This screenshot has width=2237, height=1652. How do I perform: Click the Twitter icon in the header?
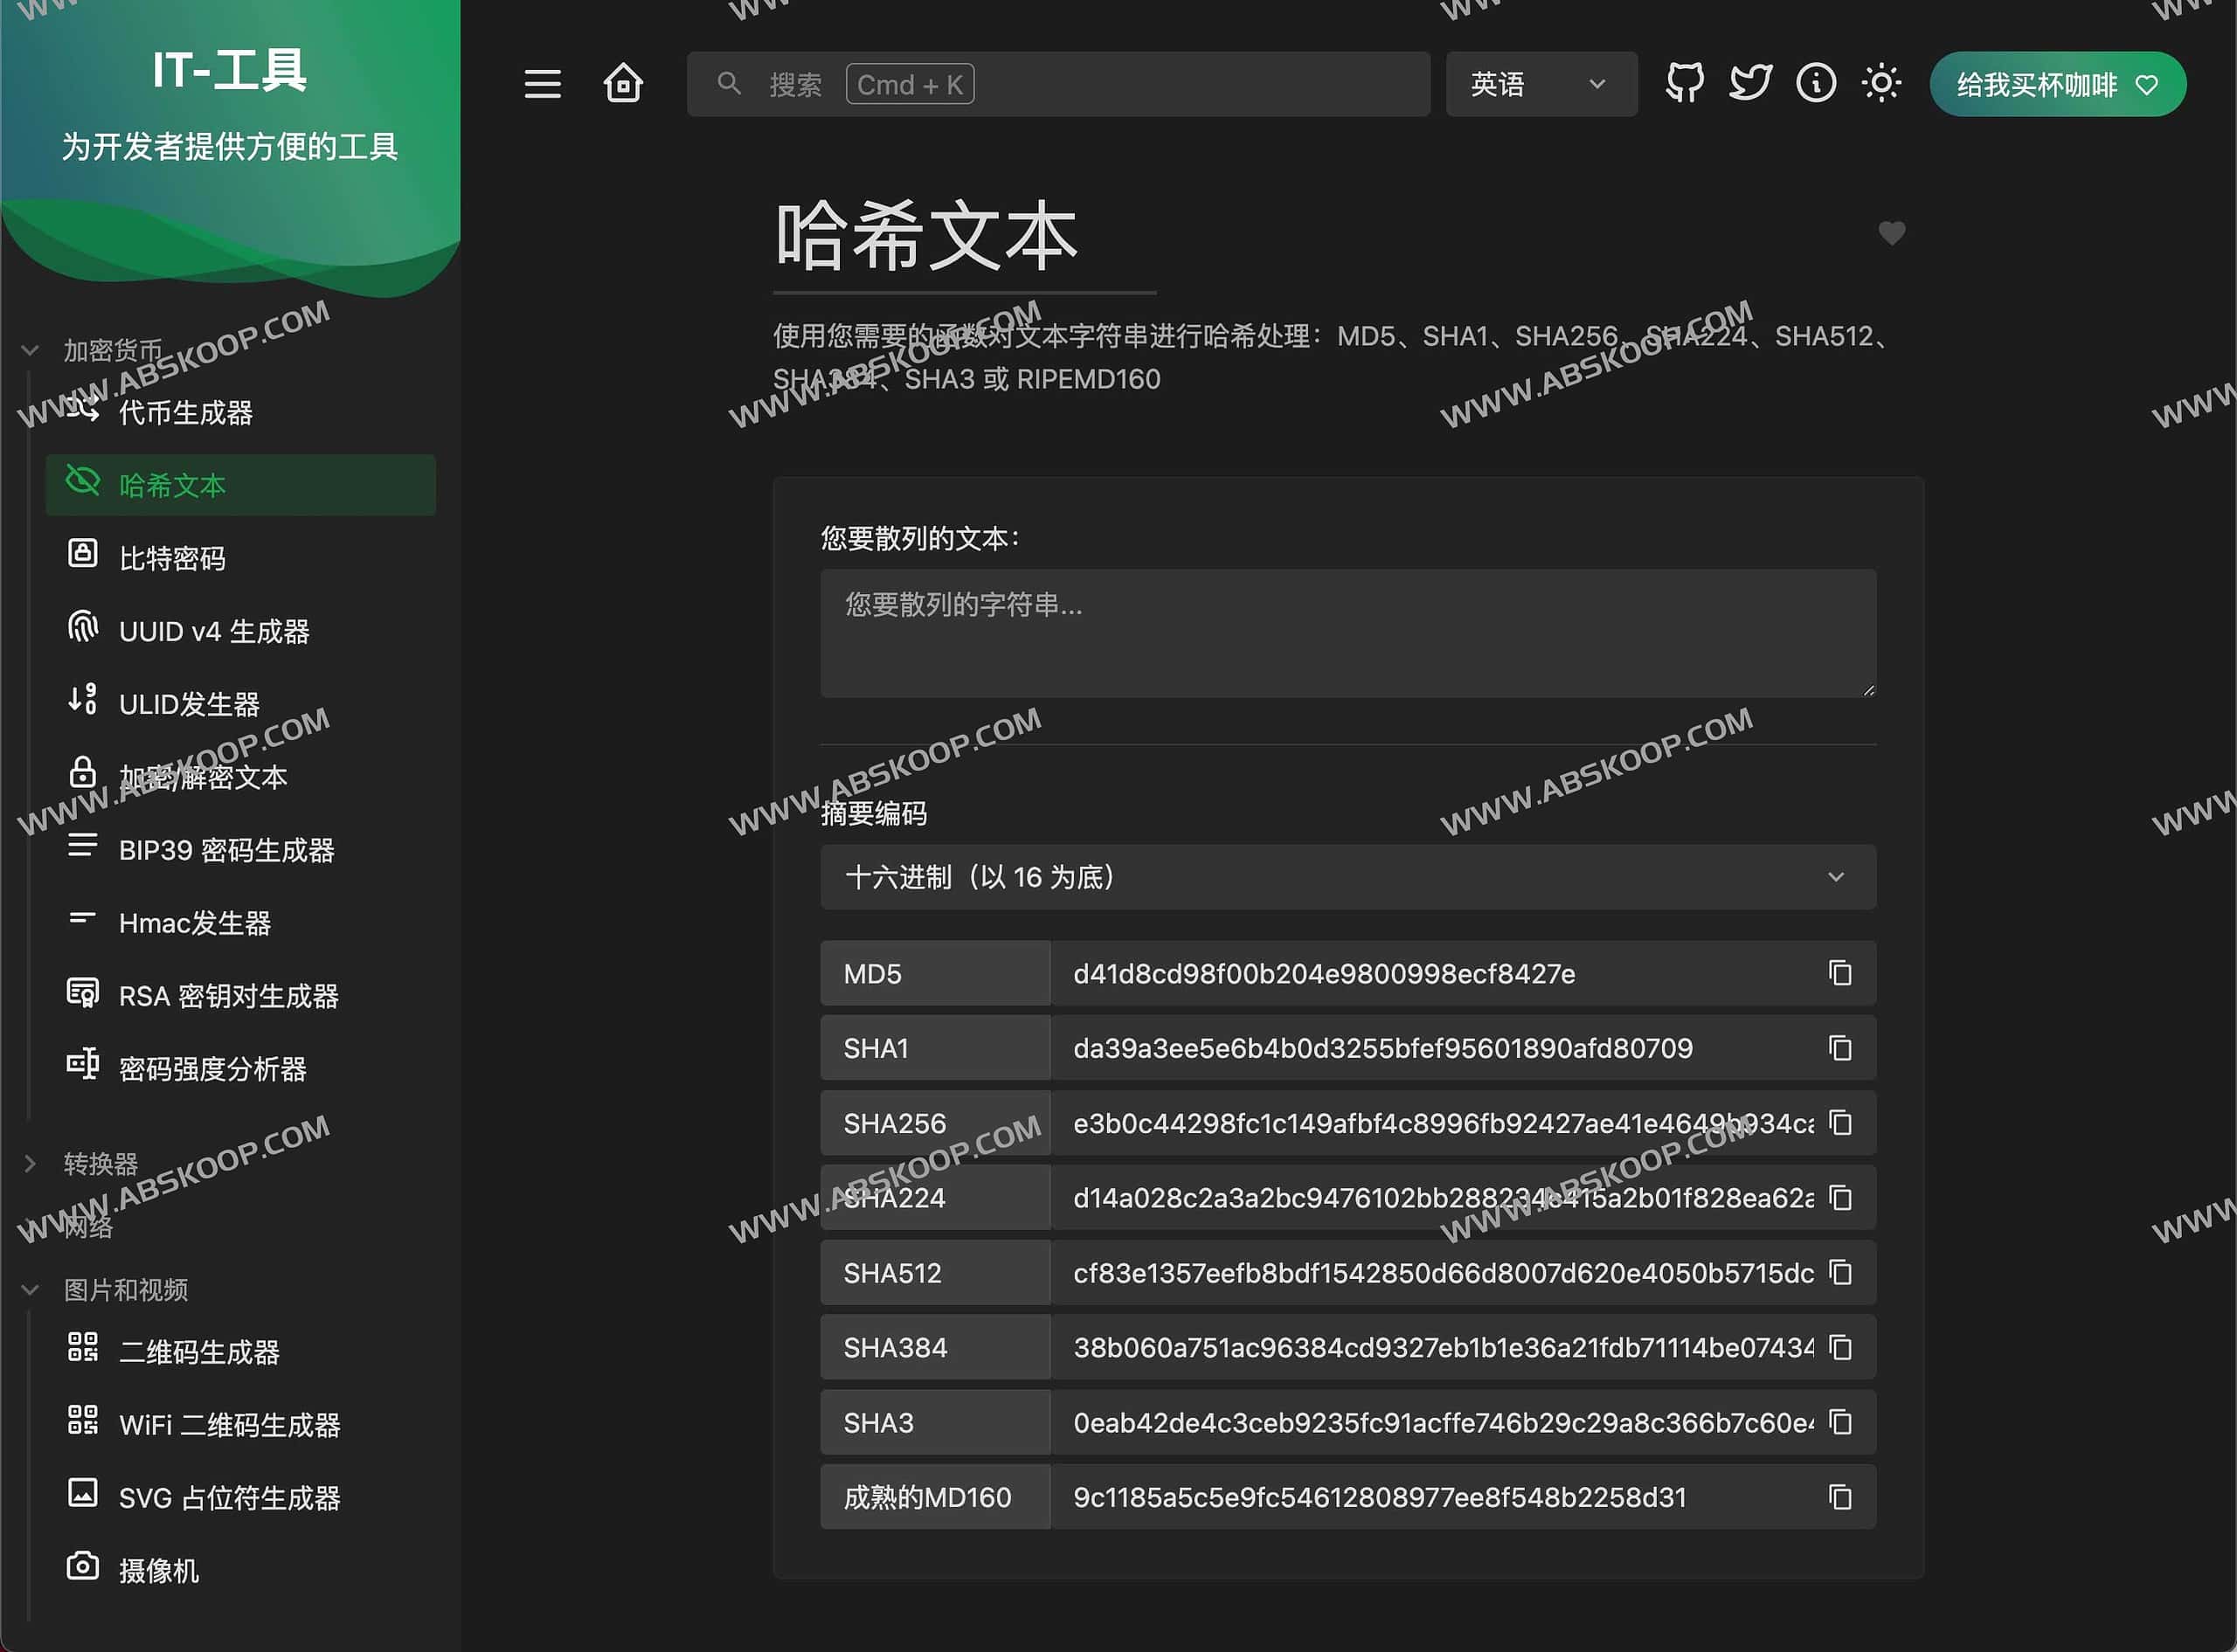coord(1749,84)
